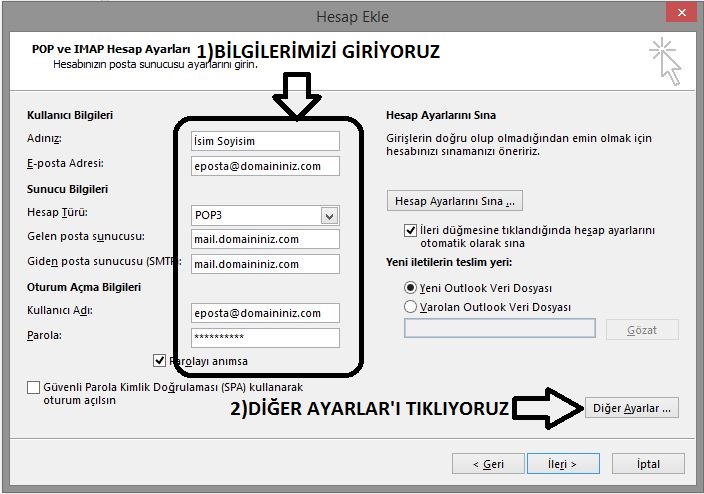Image resolution: width=704 pixels, height=494 pixels.
Task: Open Diğer Ayarlar settings button
Action: coord(634,408)
